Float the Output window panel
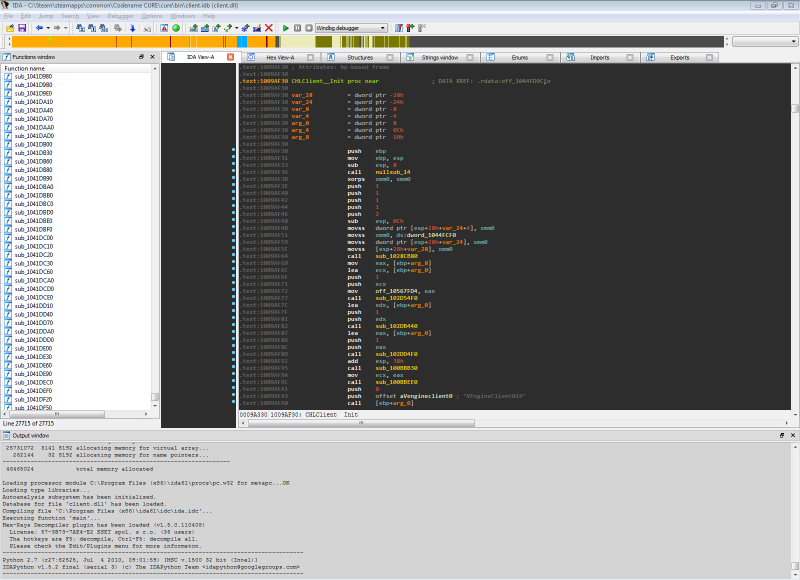The height and width of the screenshot is (580, 800). click(x=782, y=435)
